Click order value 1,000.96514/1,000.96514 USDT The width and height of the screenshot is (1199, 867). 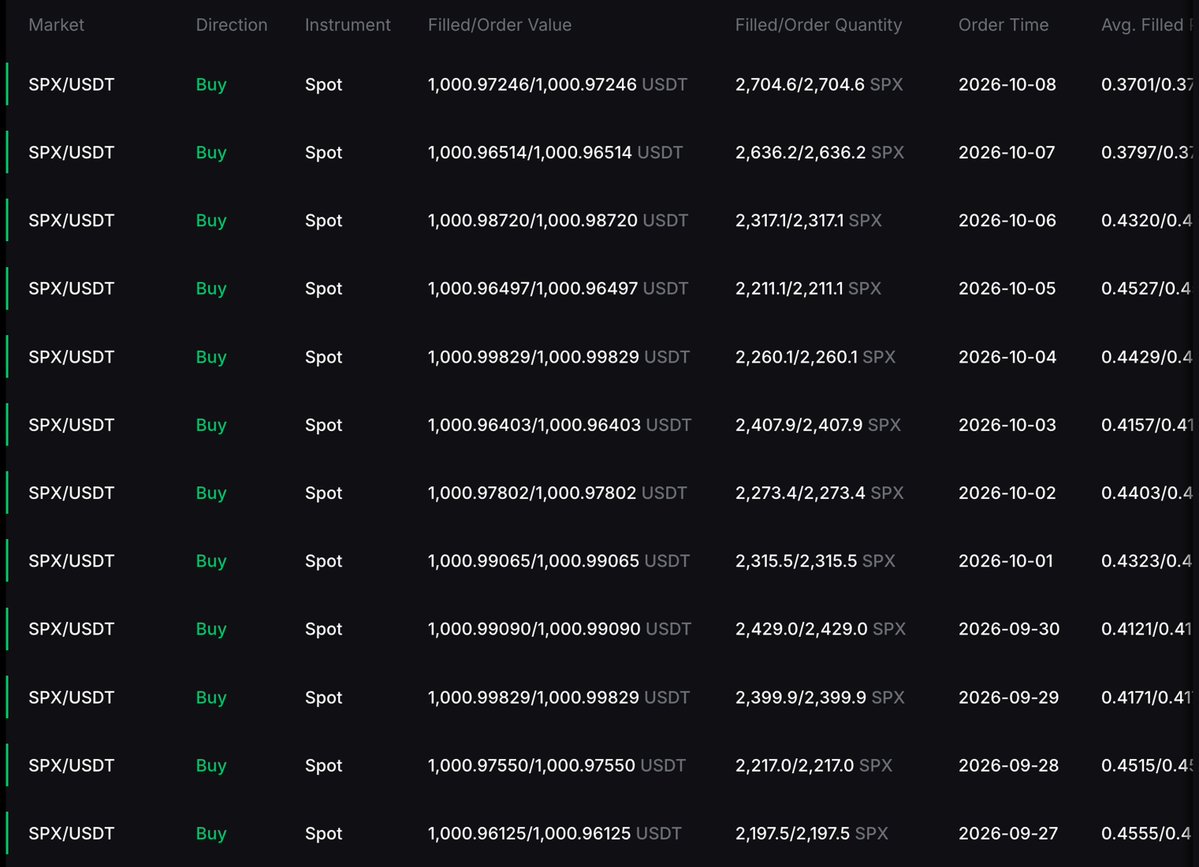[x=555, y=153]
